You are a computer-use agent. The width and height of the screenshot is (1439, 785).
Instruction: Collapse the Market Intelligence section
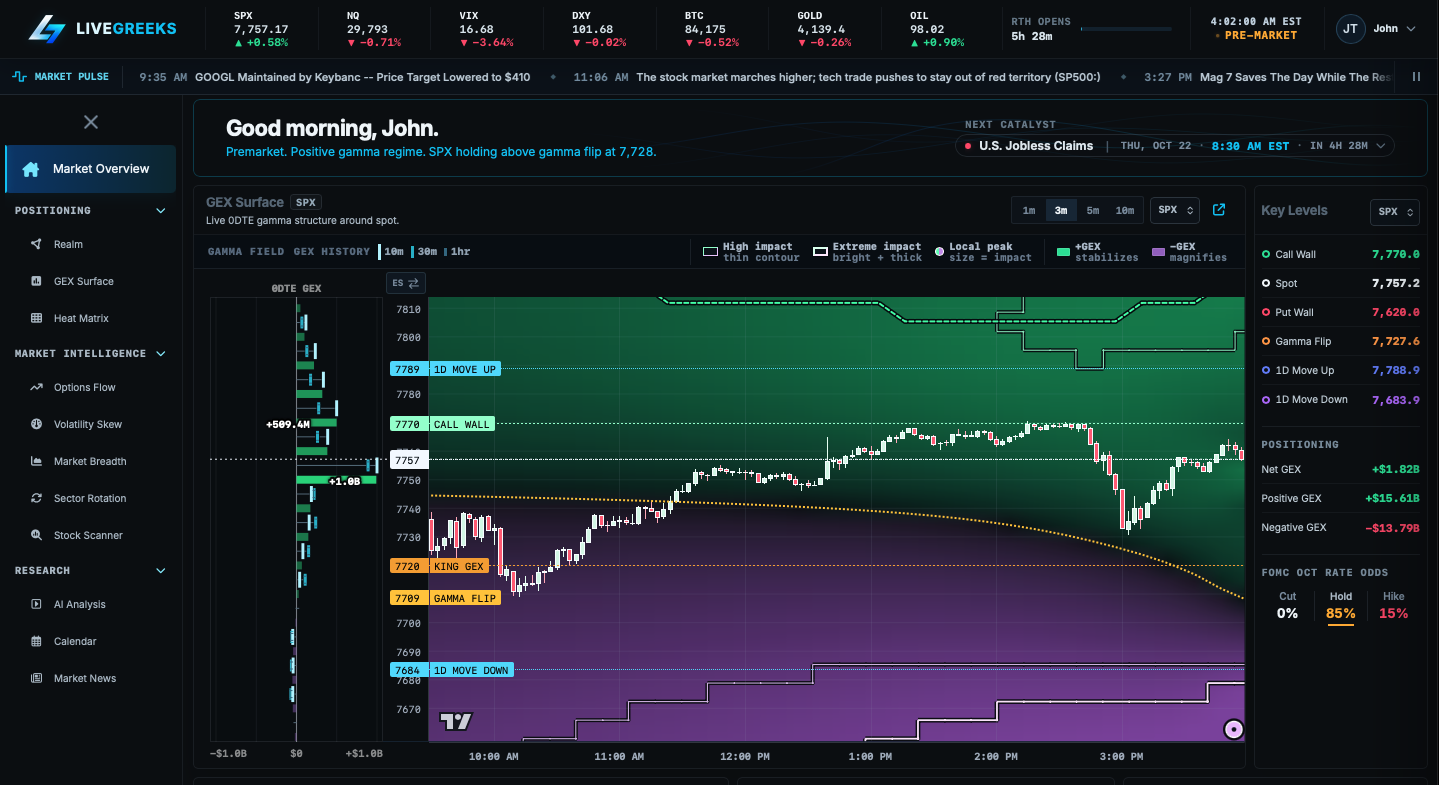[x=161, y=354]
